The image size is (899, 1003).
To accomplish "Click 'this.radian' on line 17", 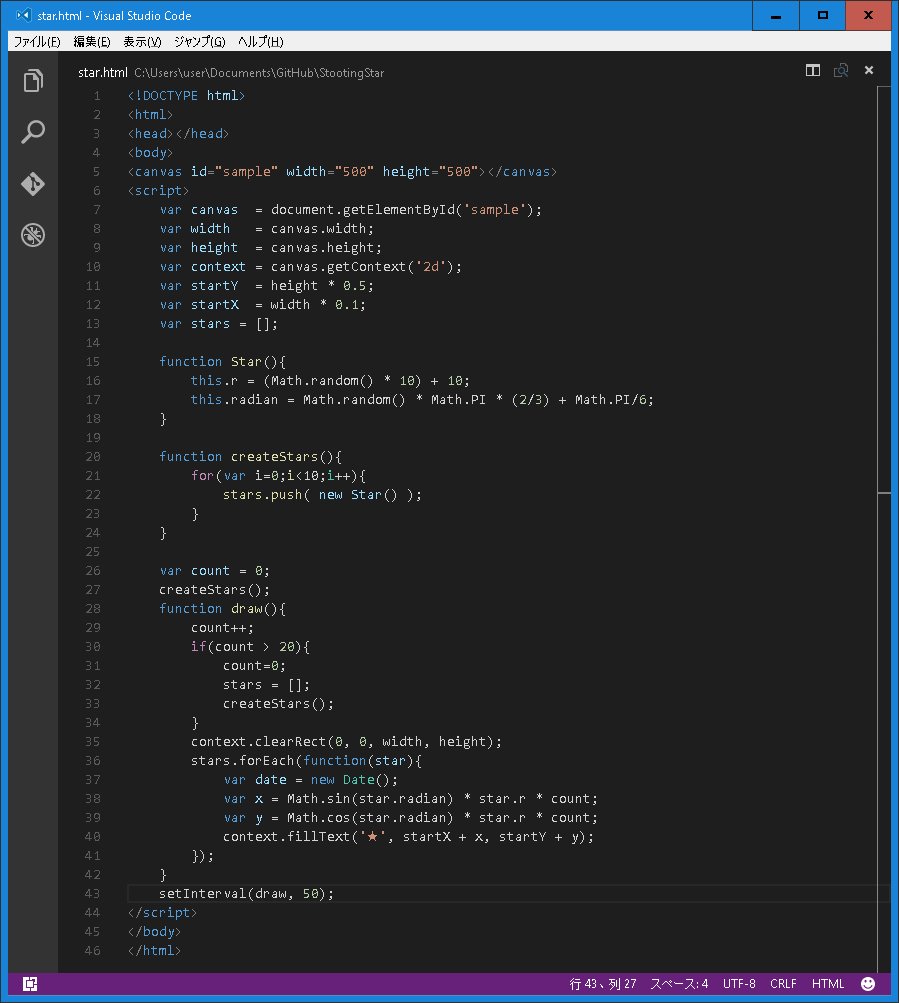I will click(234, 400).
